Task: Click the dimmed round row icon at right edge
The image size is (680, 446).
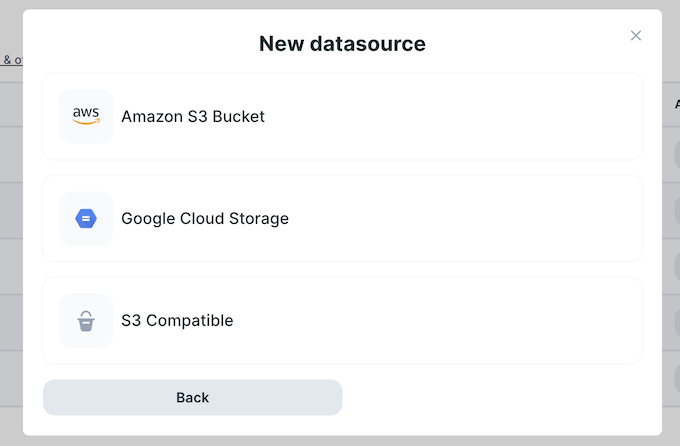Action: point(675,155)
